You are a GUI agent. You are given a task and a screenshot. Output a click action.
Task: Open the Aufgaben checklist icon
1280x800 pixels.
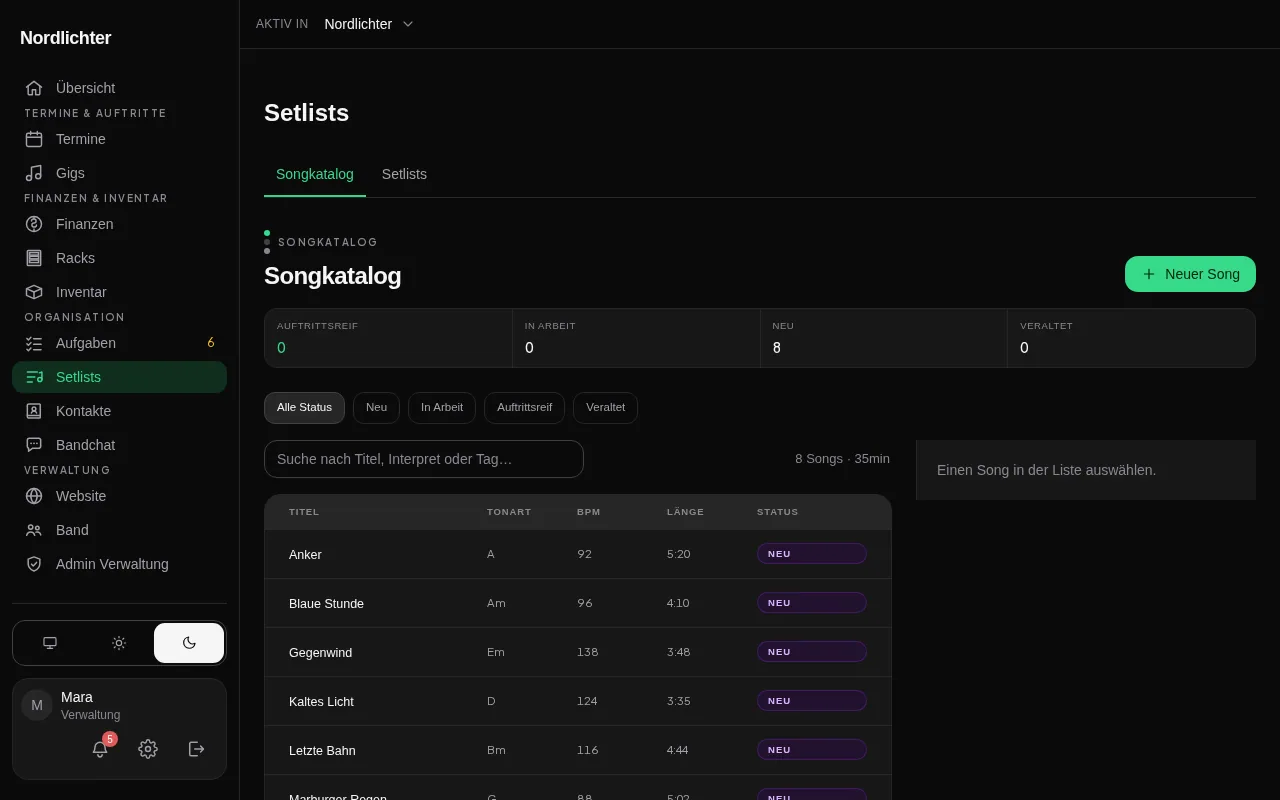[x=34, y=343]
